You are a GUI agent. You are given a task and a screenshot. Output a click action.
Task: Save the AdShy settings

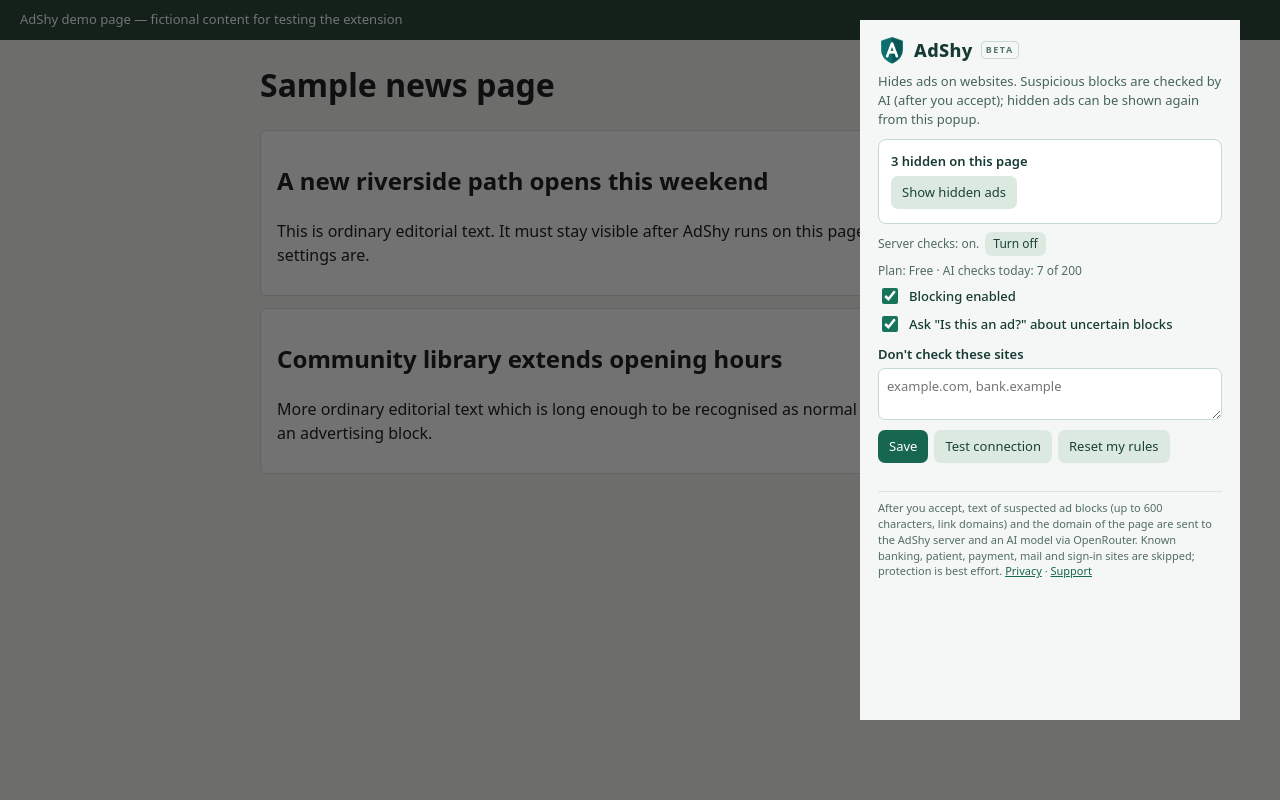coord(903,446)
